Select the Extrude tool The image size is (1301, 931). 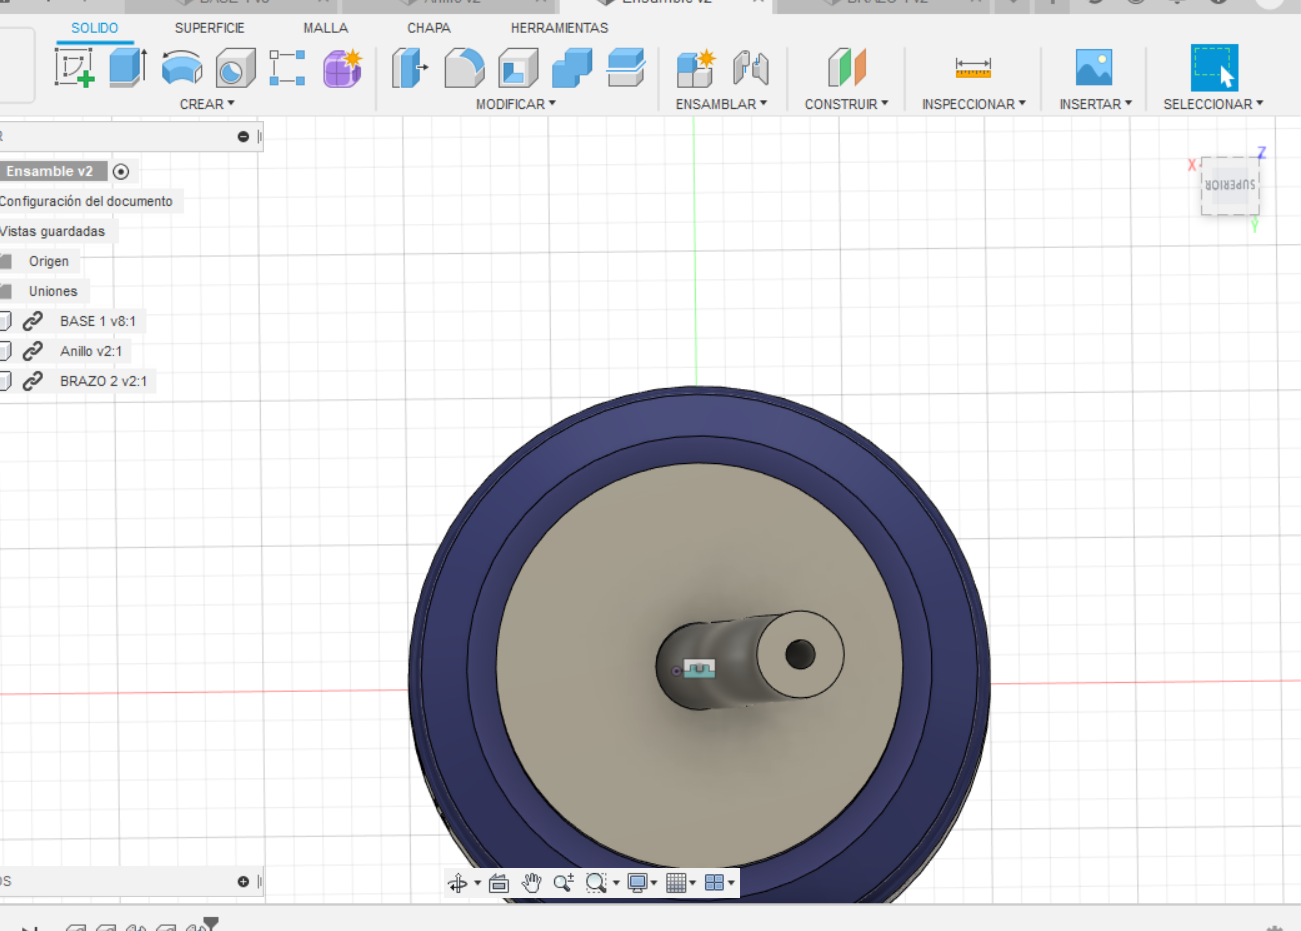tap(128, 68)
